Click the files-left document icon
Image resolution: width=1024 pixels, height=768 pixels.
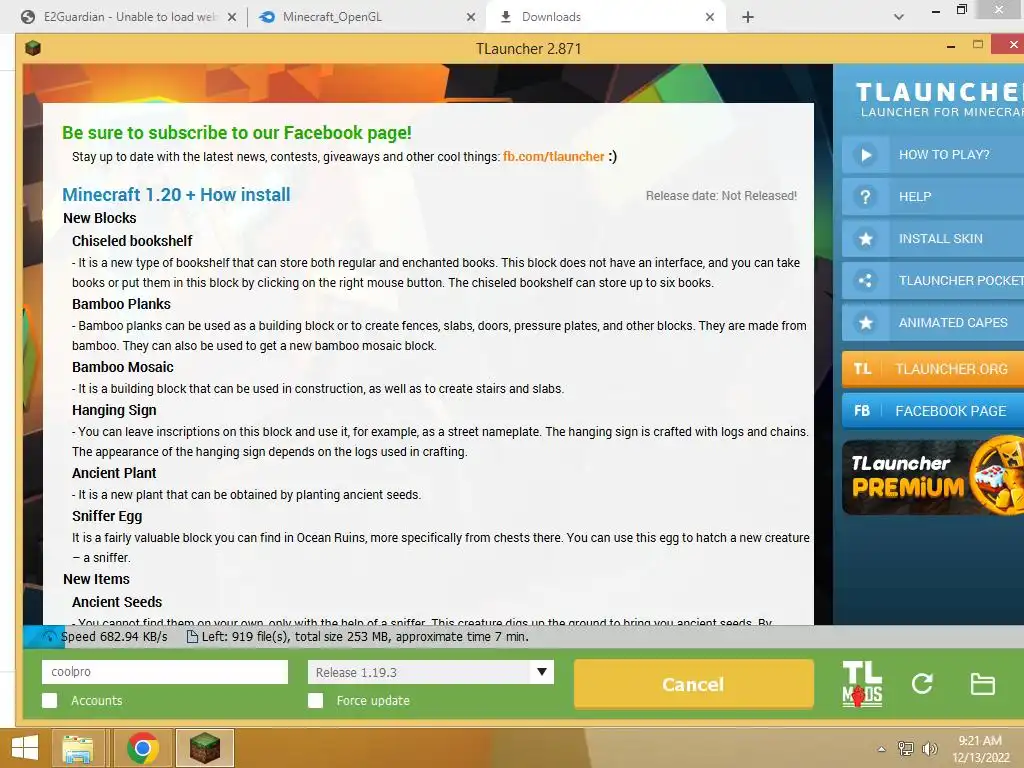click(192, 637)
